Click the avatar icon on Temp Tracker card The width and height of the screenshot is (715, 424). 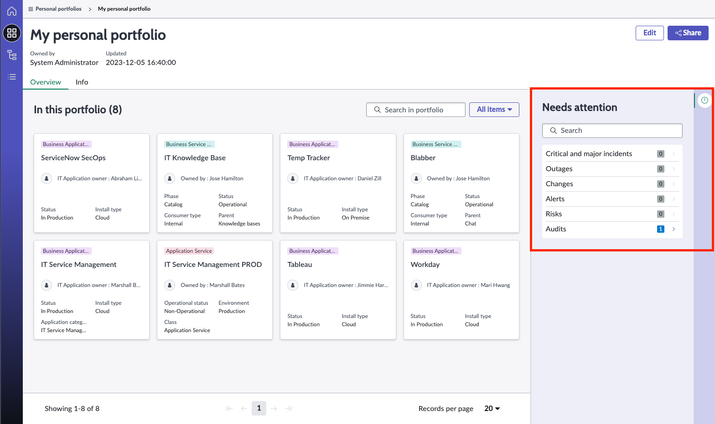click(293, 178)
